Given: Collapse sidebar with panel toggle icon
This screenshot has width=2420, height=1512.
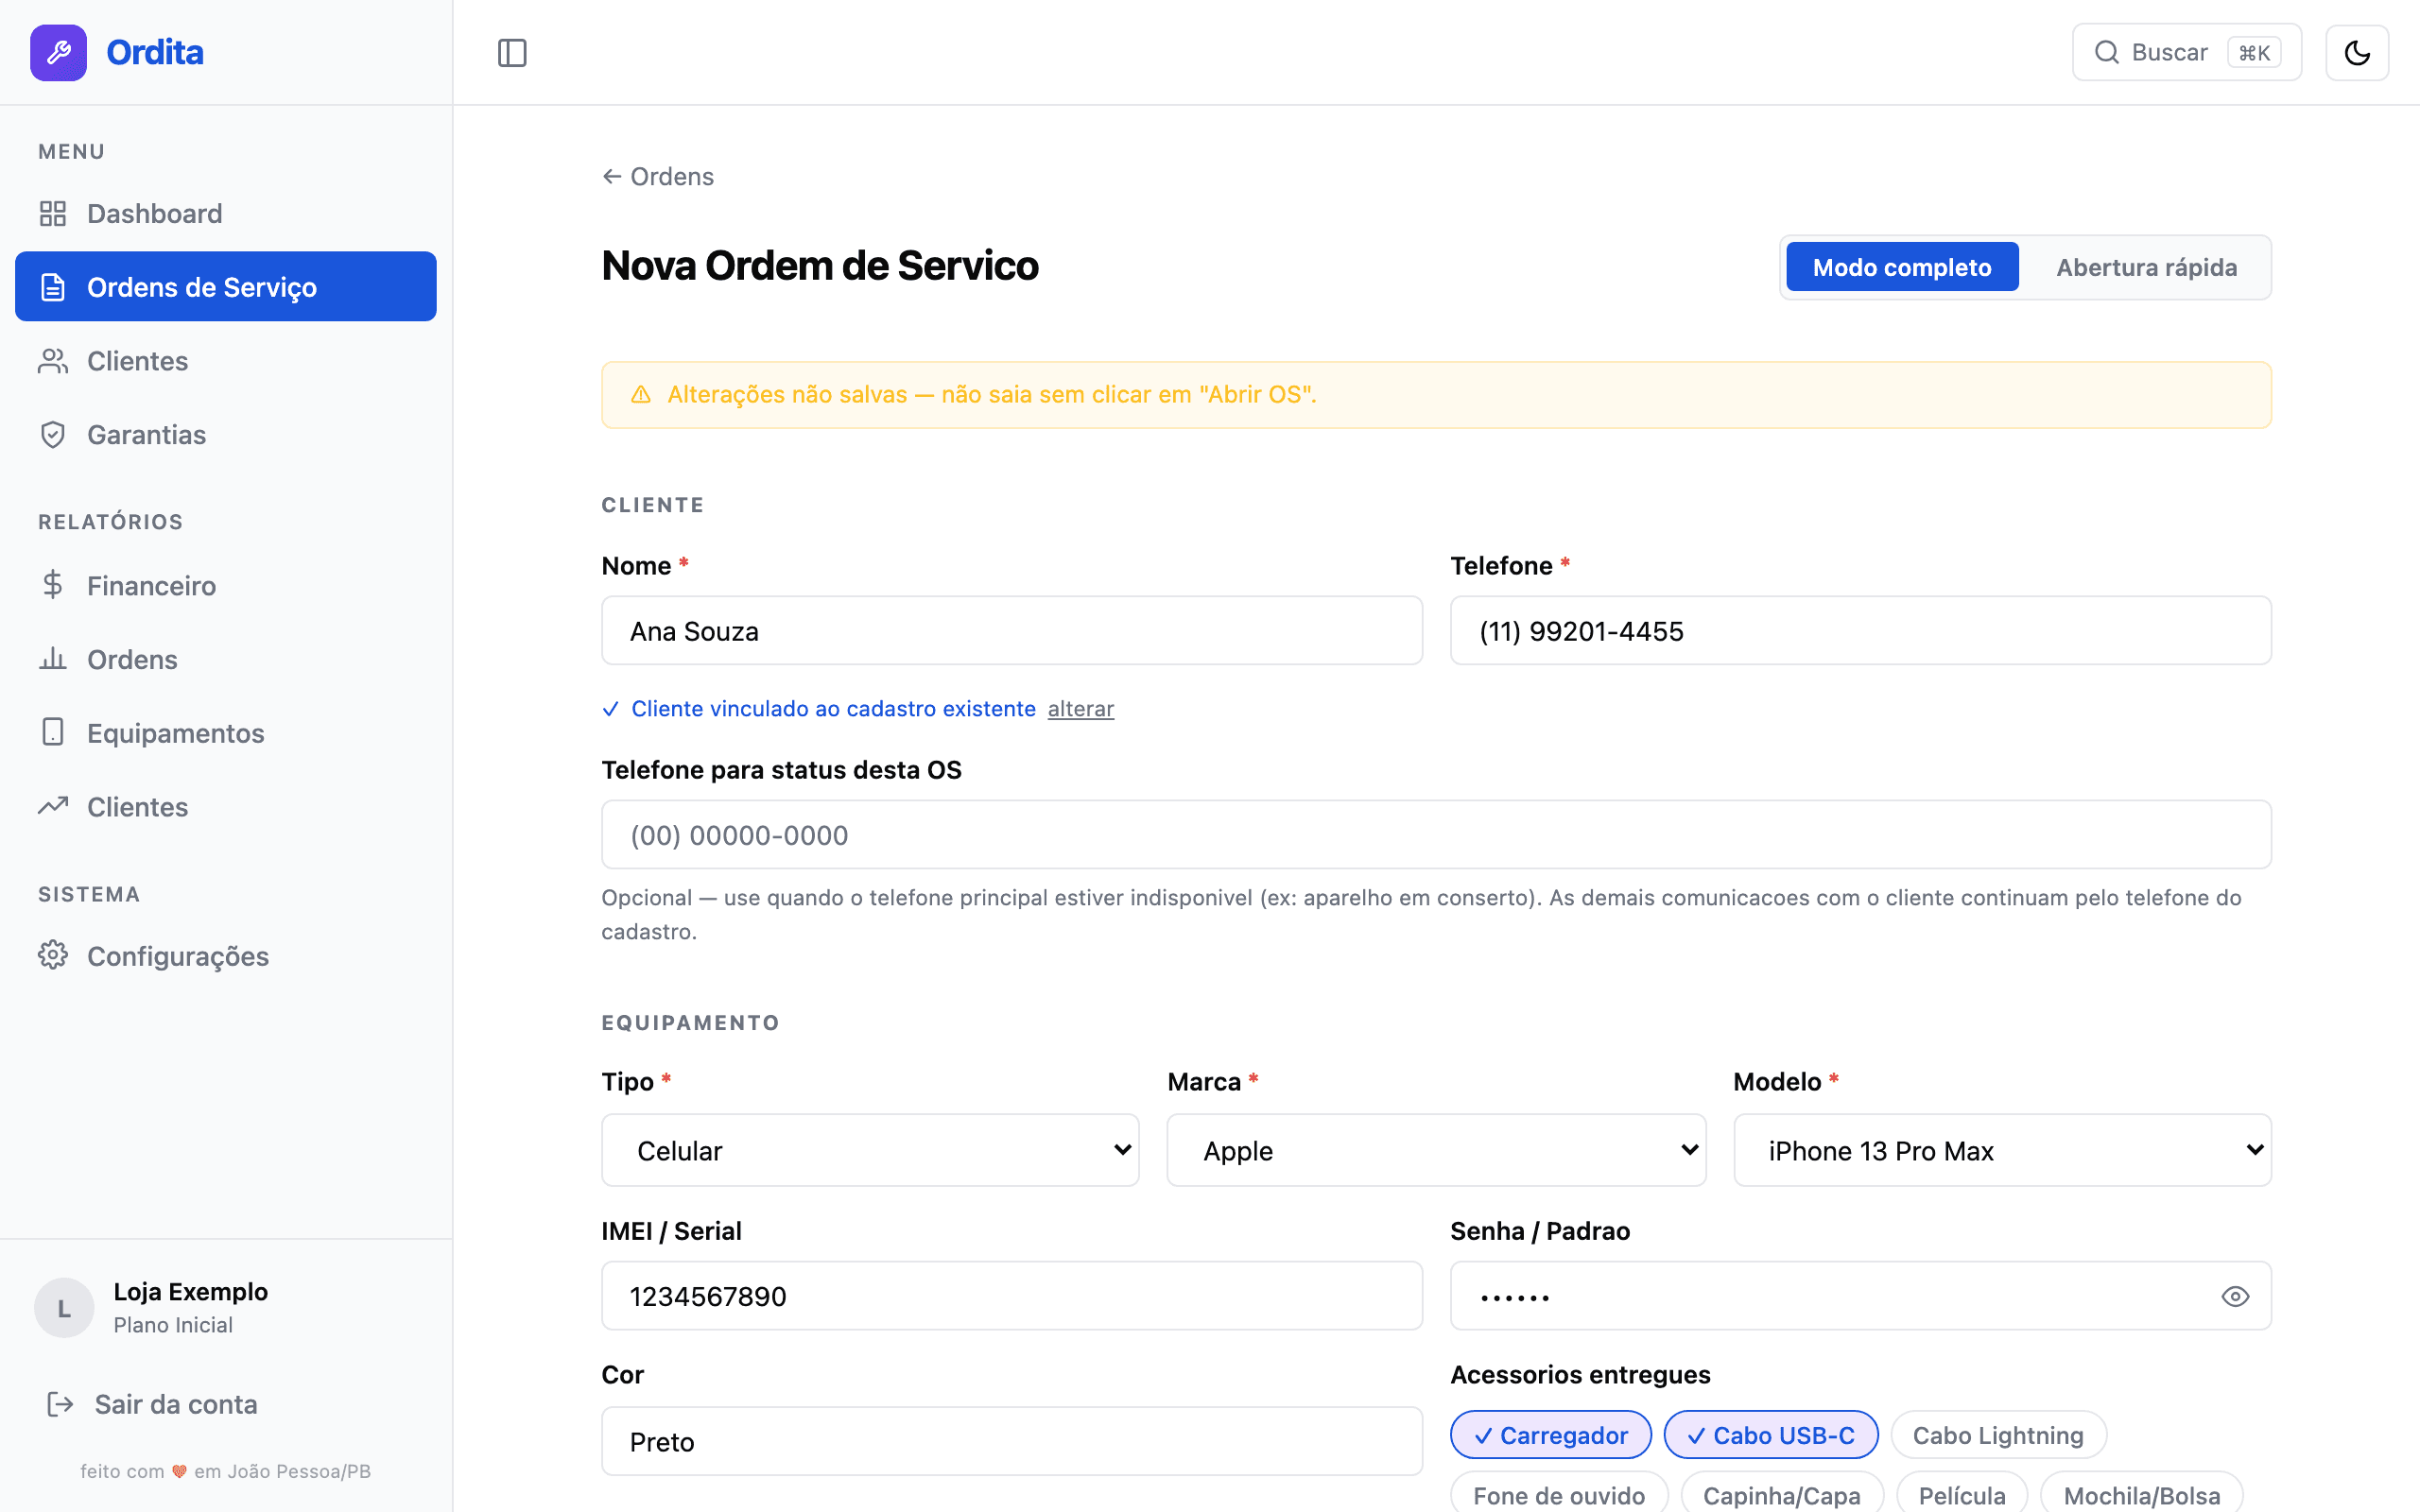Looking at the screenshot, I should [512, 52].
